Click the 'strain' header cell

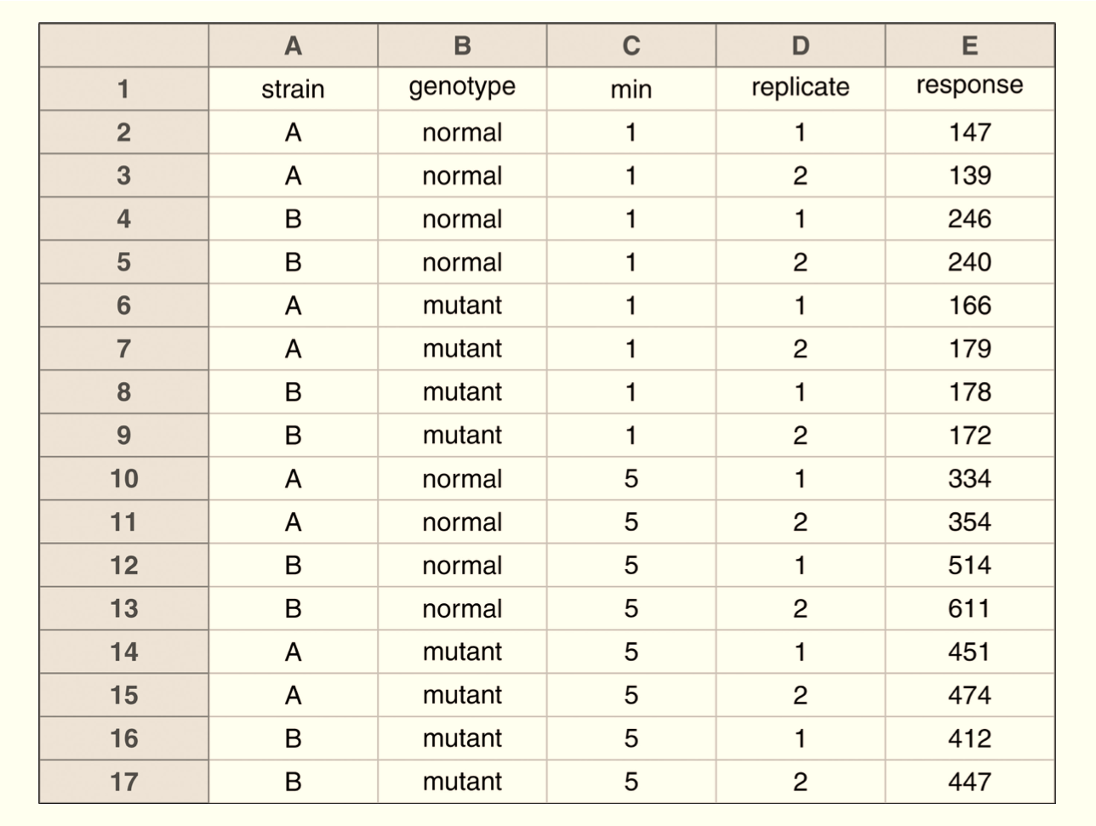pyautogui.click(x=293, y=89)
